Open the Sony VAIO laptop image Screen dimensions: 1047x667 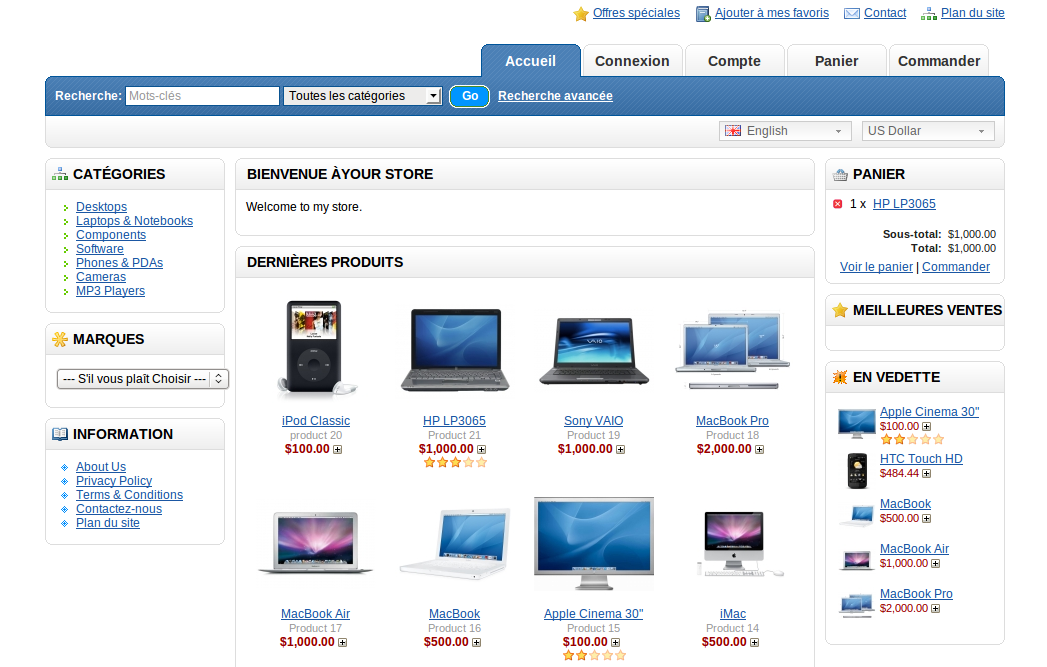pos(594,351)
